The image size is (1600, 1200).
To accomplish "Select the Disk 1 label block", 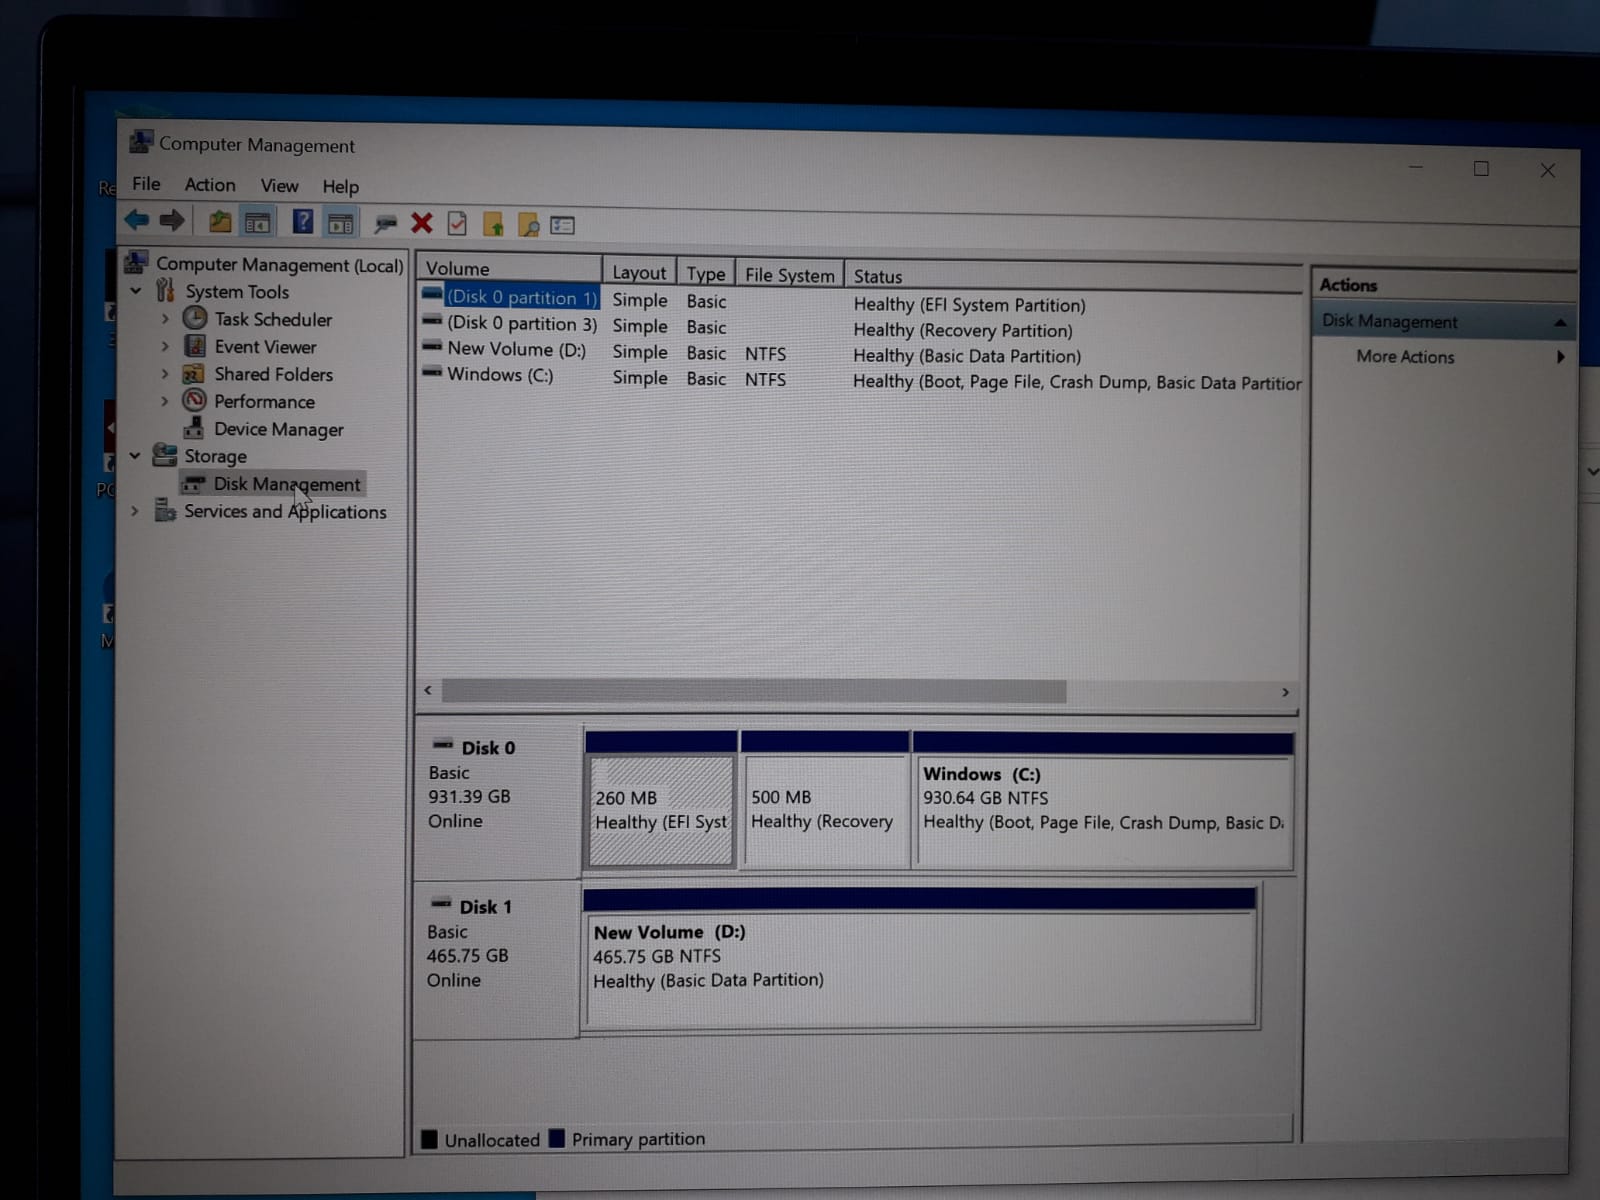I will [x=496, y=958].
